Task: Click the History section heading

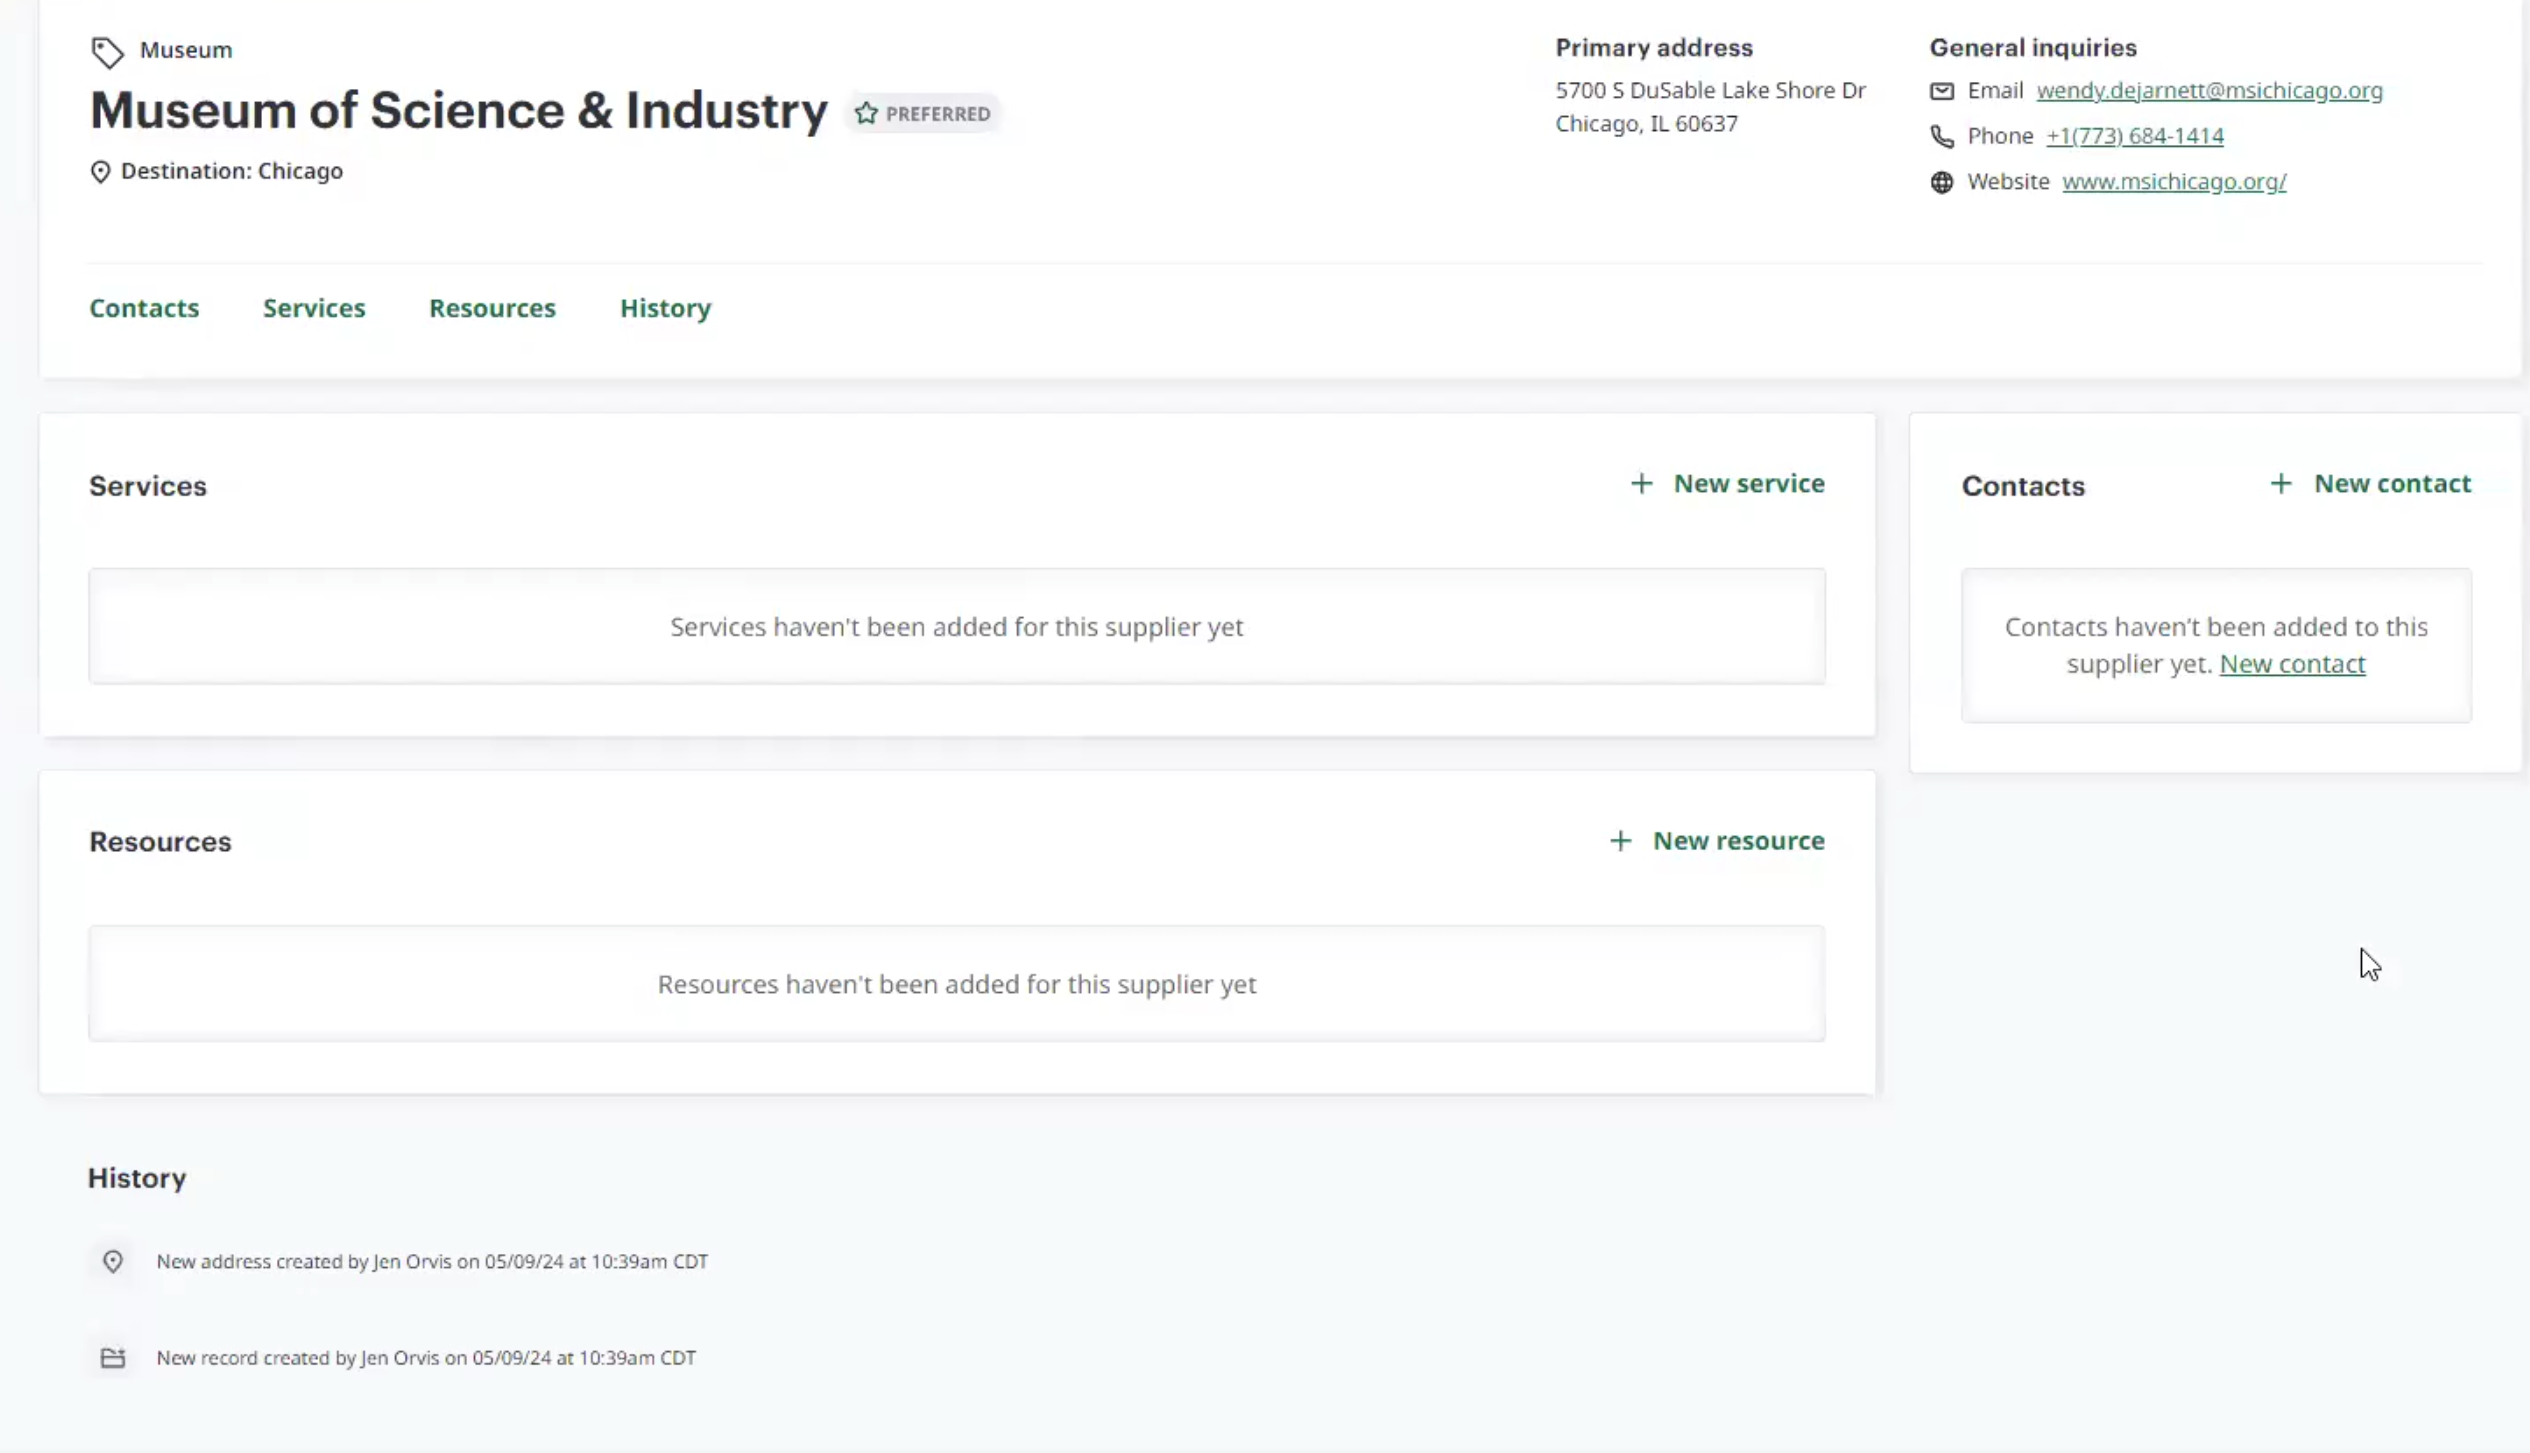Action: click(x=137, y=1178)
